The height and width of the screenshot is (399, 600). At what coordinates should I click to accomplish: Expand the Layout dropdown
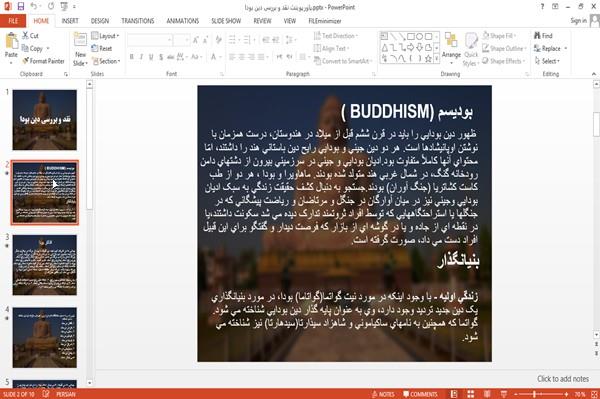pyautogui.click(x=105, y=36)
